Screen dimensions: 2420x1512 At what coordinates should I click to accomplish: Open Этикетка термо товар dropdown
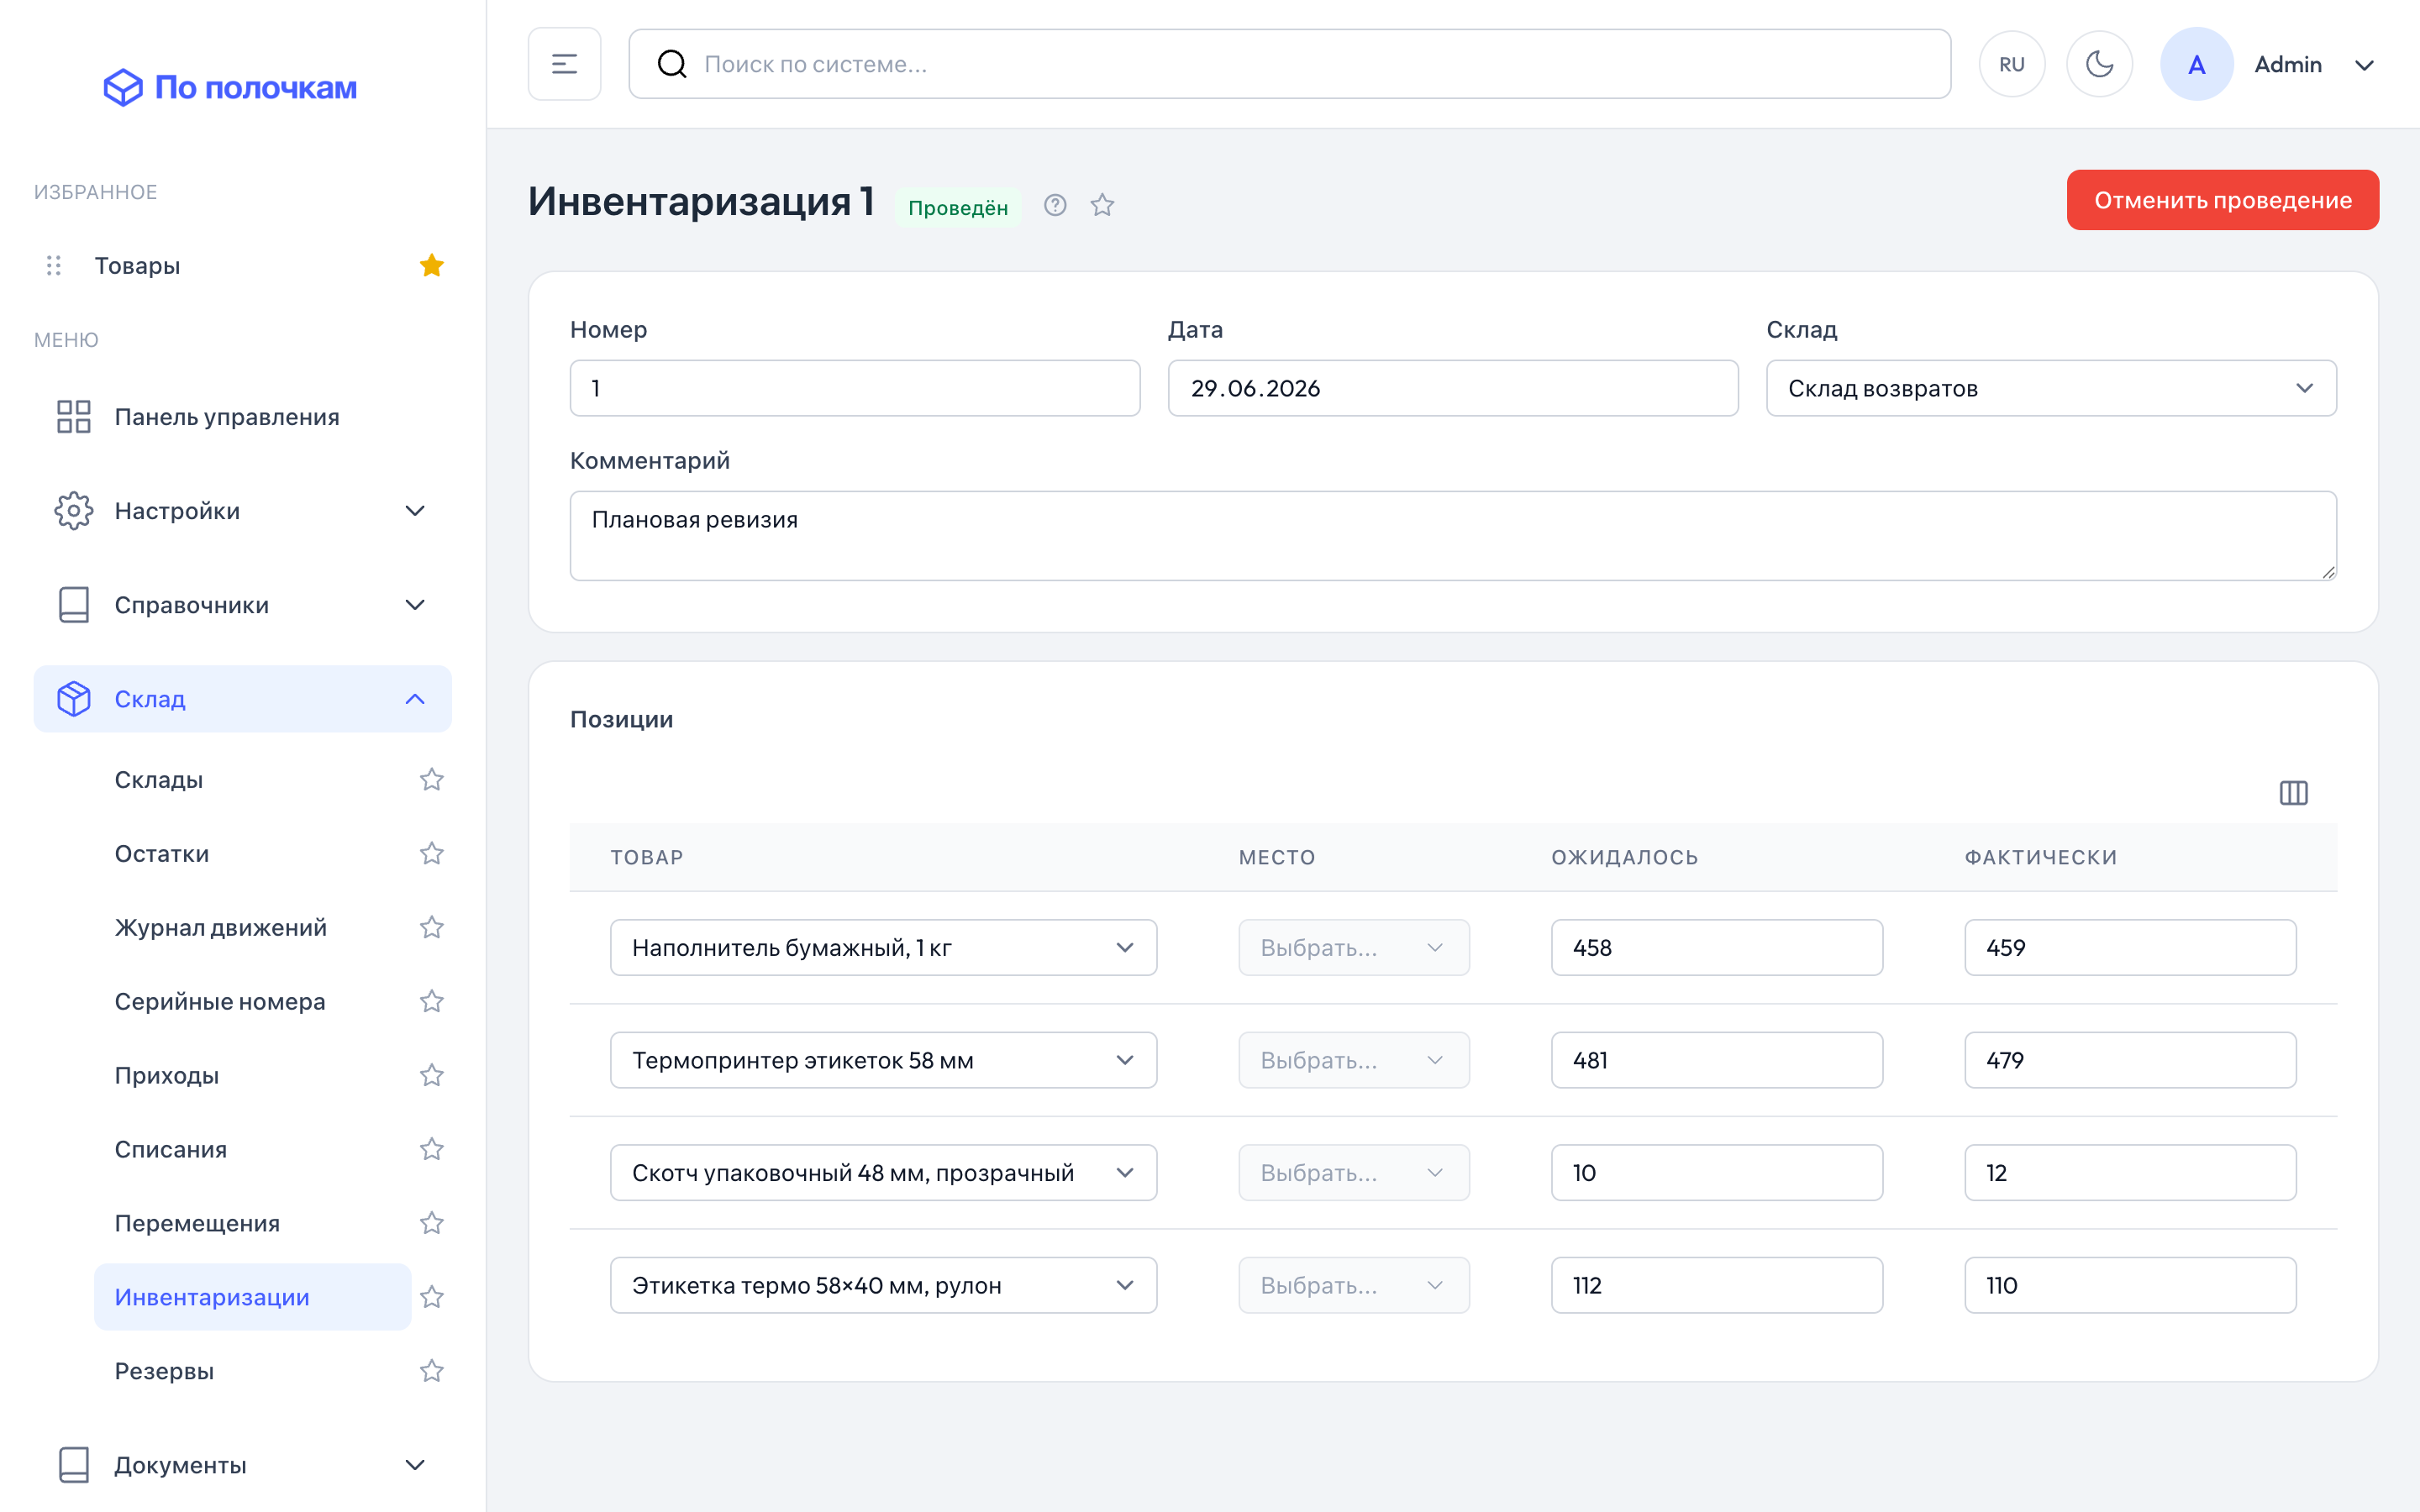(x=883, y=1285)
